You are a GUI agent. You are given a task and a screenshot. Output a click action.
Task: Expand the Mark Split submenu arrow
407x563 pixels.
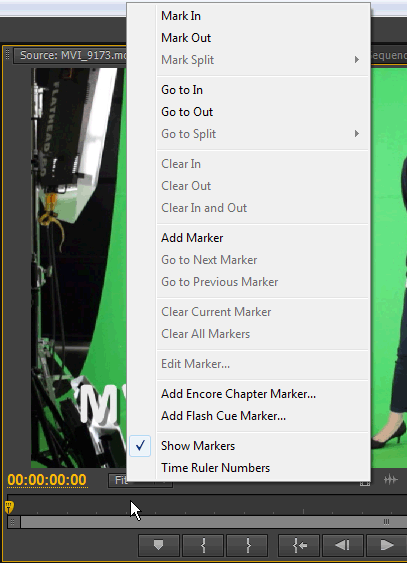point(356,60)
